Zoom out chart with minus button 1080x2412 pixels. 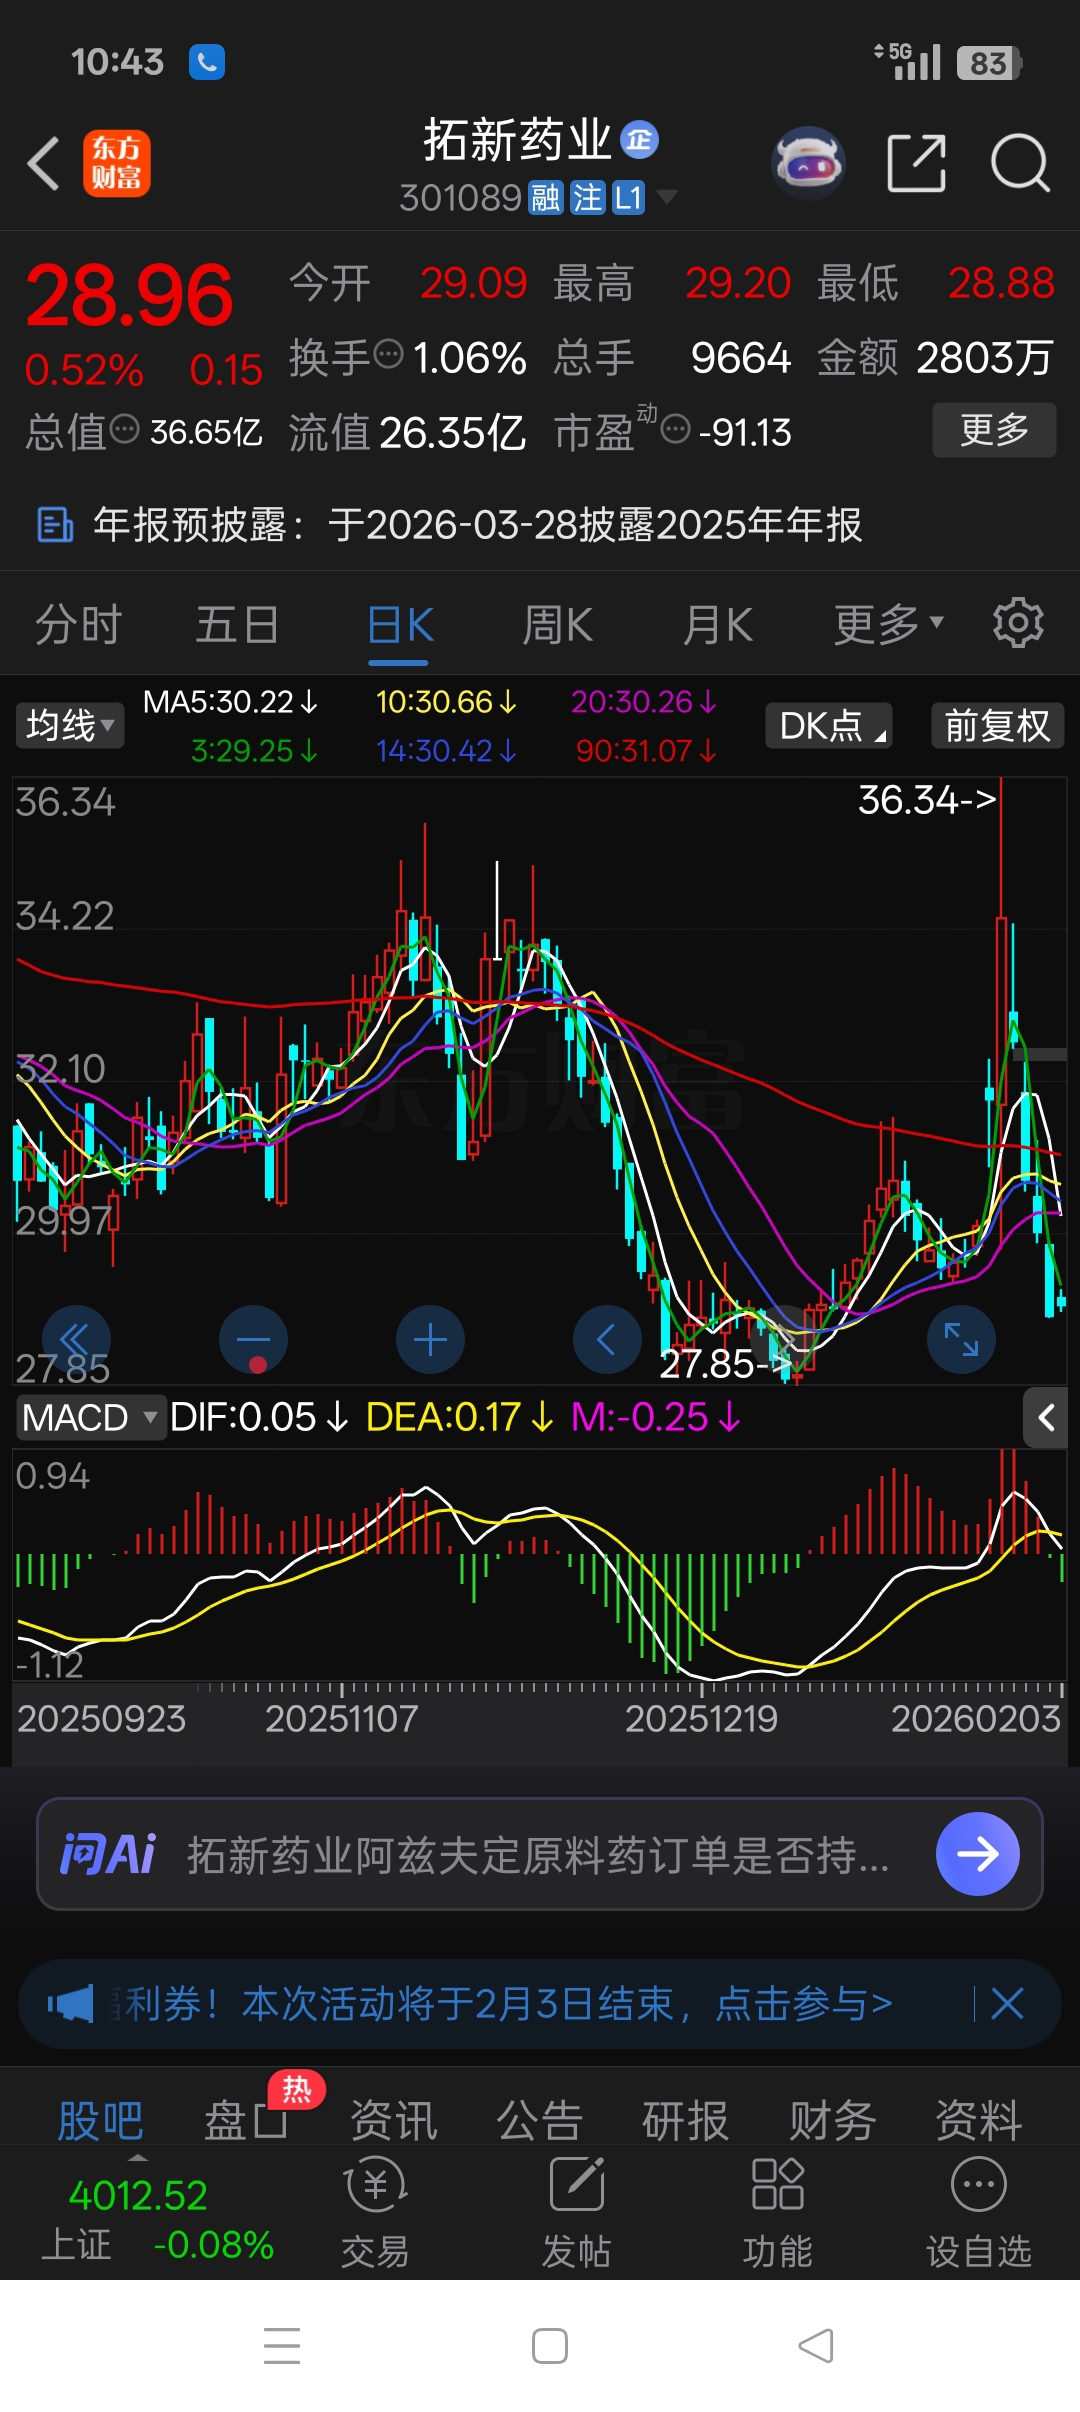coord(253,1339)
